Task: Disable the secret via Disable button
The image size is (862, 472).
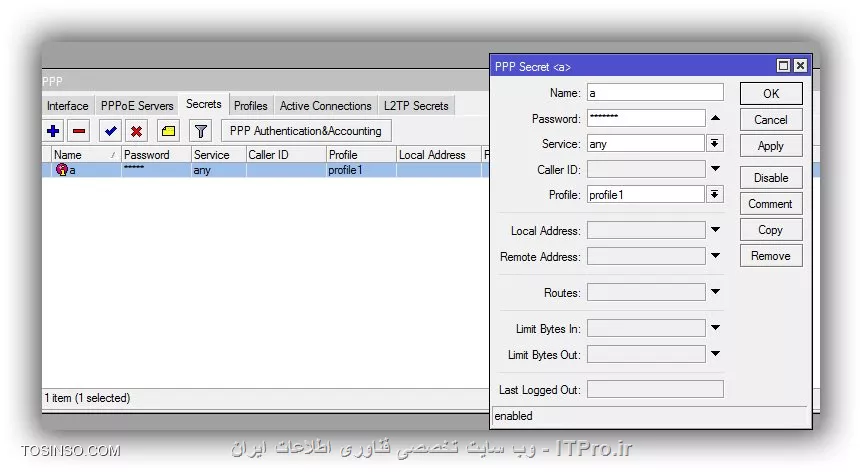Action: pos(771,177)
